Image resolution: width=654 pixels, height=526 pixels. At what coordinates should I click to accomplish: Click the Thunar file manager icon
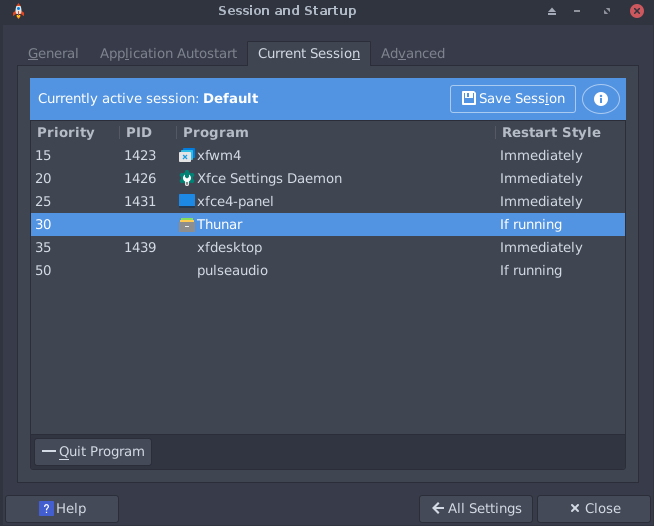click(186, 225)
